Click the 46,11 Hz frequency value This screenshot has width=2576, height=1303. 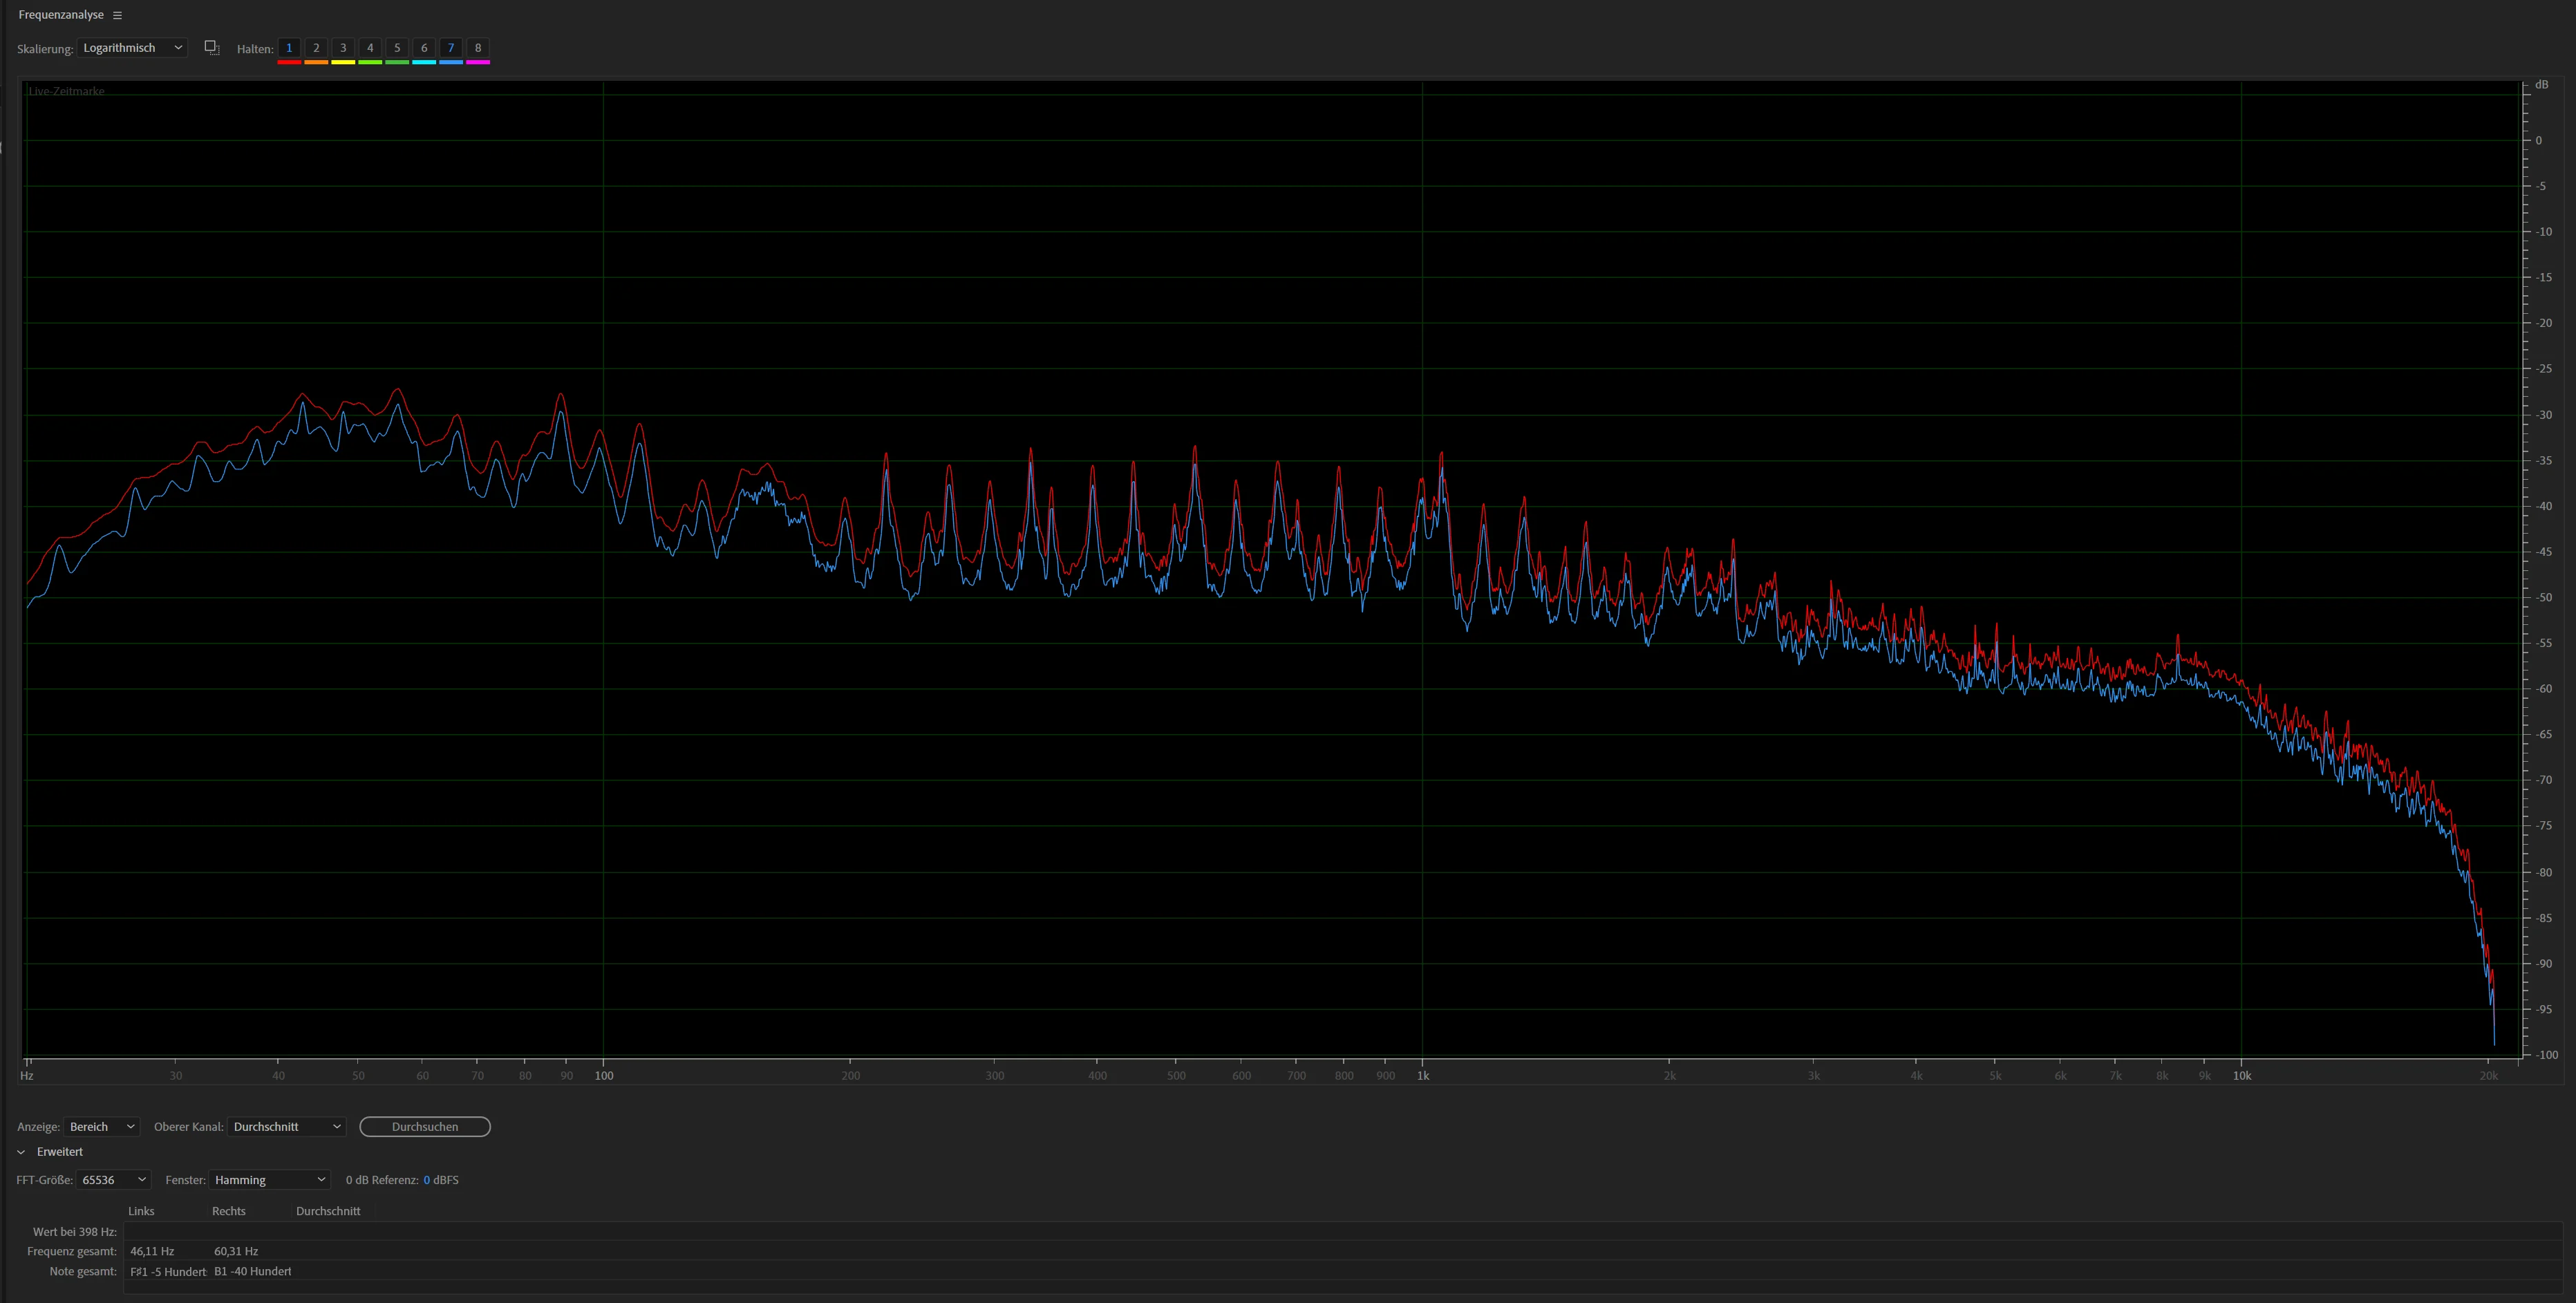click(x=152, y=1251)
